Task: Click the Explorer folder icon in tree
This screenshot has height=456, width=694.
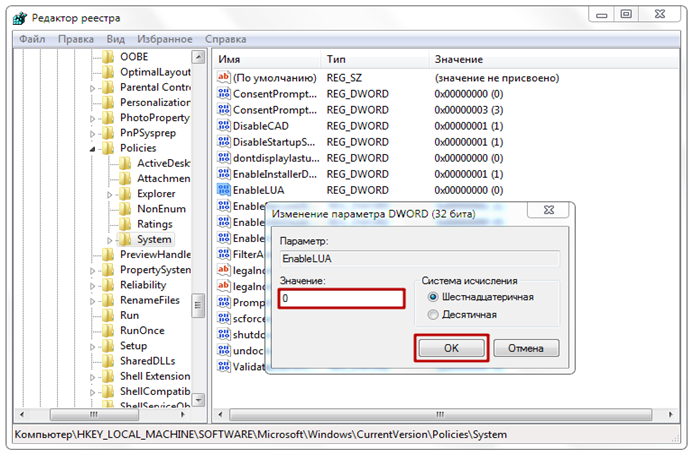Action: click(125, 194)
